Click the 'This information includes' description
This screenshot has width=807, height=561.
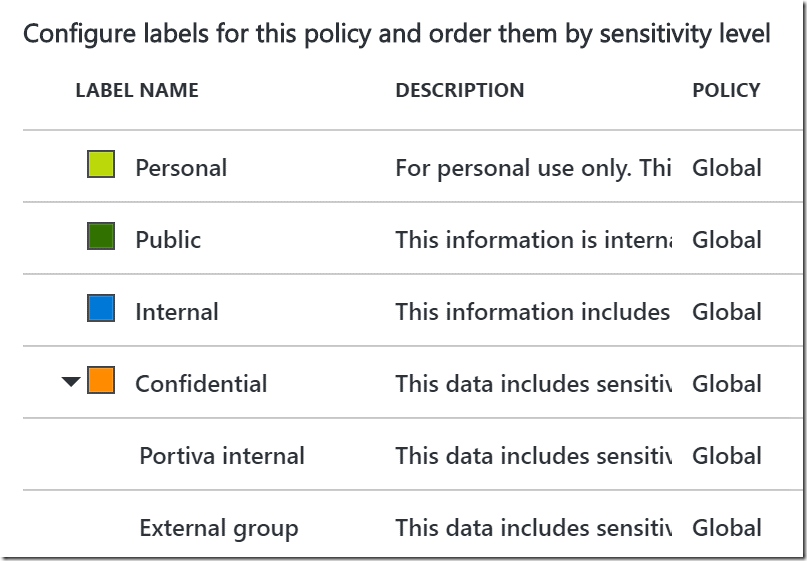[x=533, y=312]
